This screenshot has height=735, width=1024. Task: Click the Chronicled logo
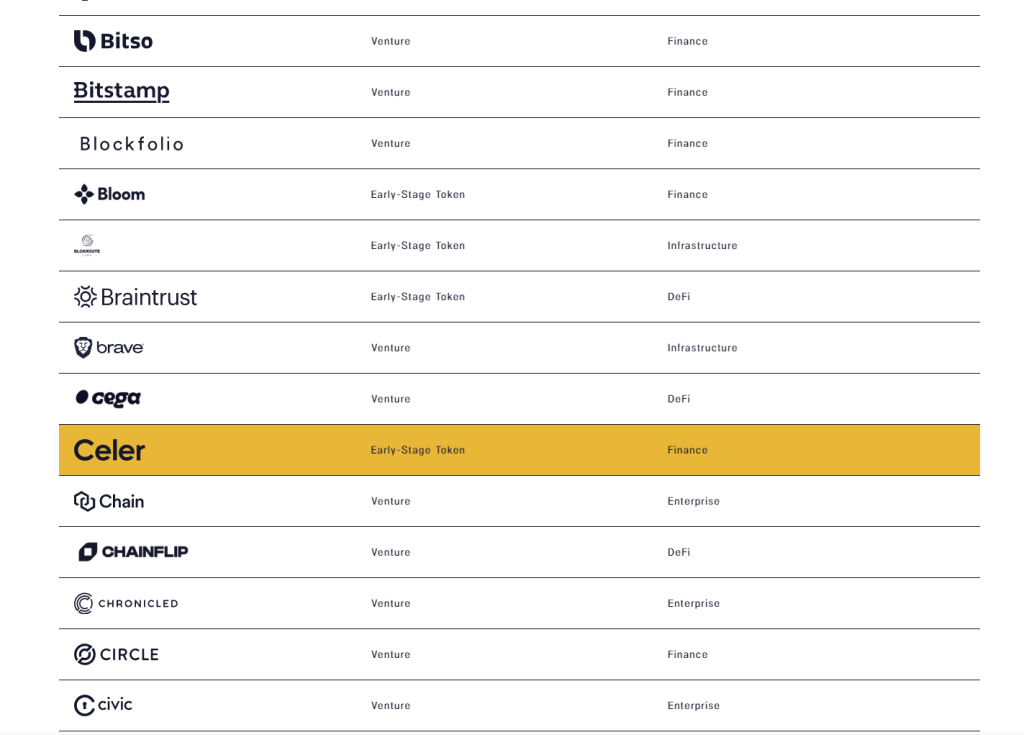(x=126, y=603)
